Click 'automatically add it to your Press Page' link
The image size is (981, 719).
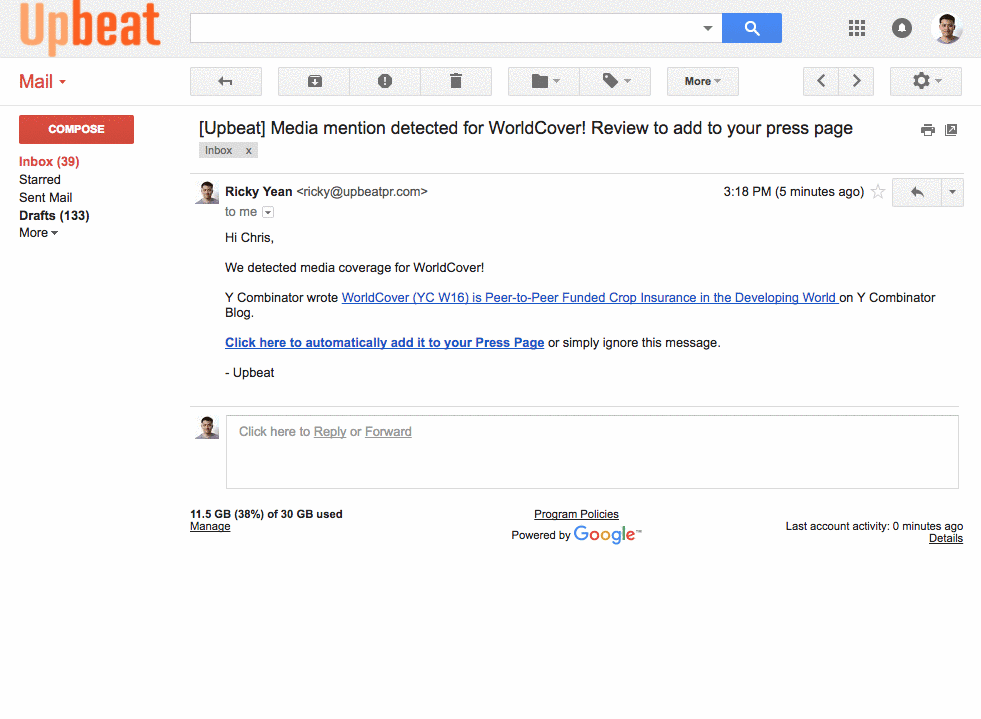tap(384, 343)
